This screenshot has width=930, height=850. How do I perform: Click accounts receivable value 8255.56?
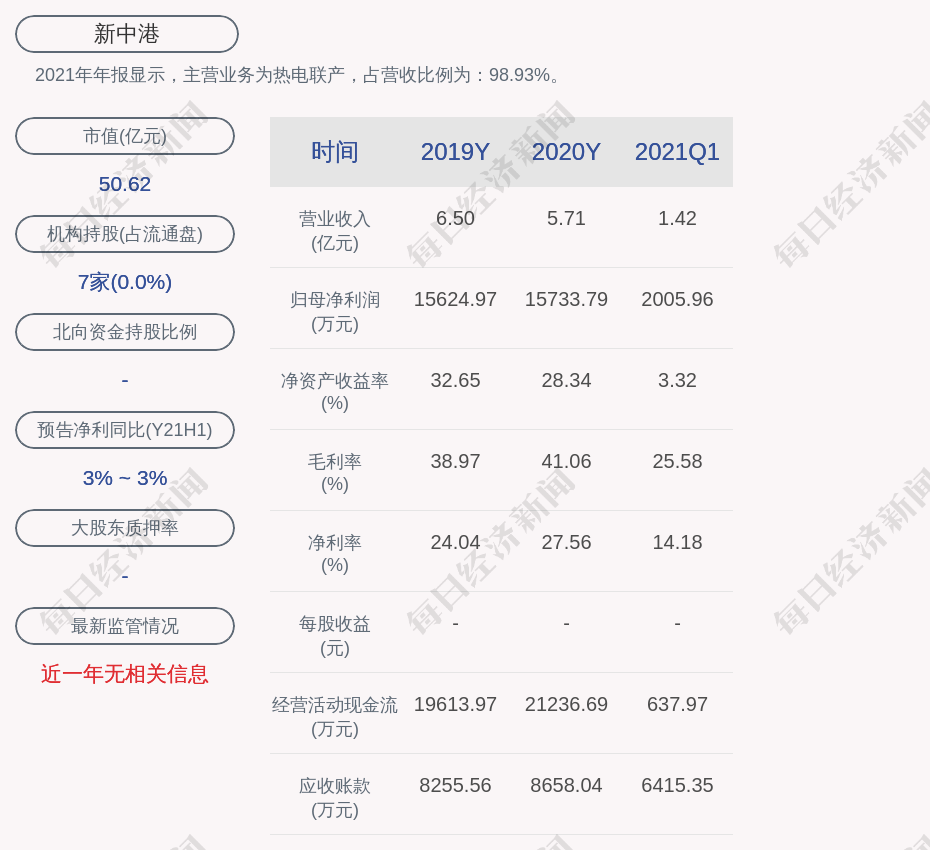coord(455,785)
